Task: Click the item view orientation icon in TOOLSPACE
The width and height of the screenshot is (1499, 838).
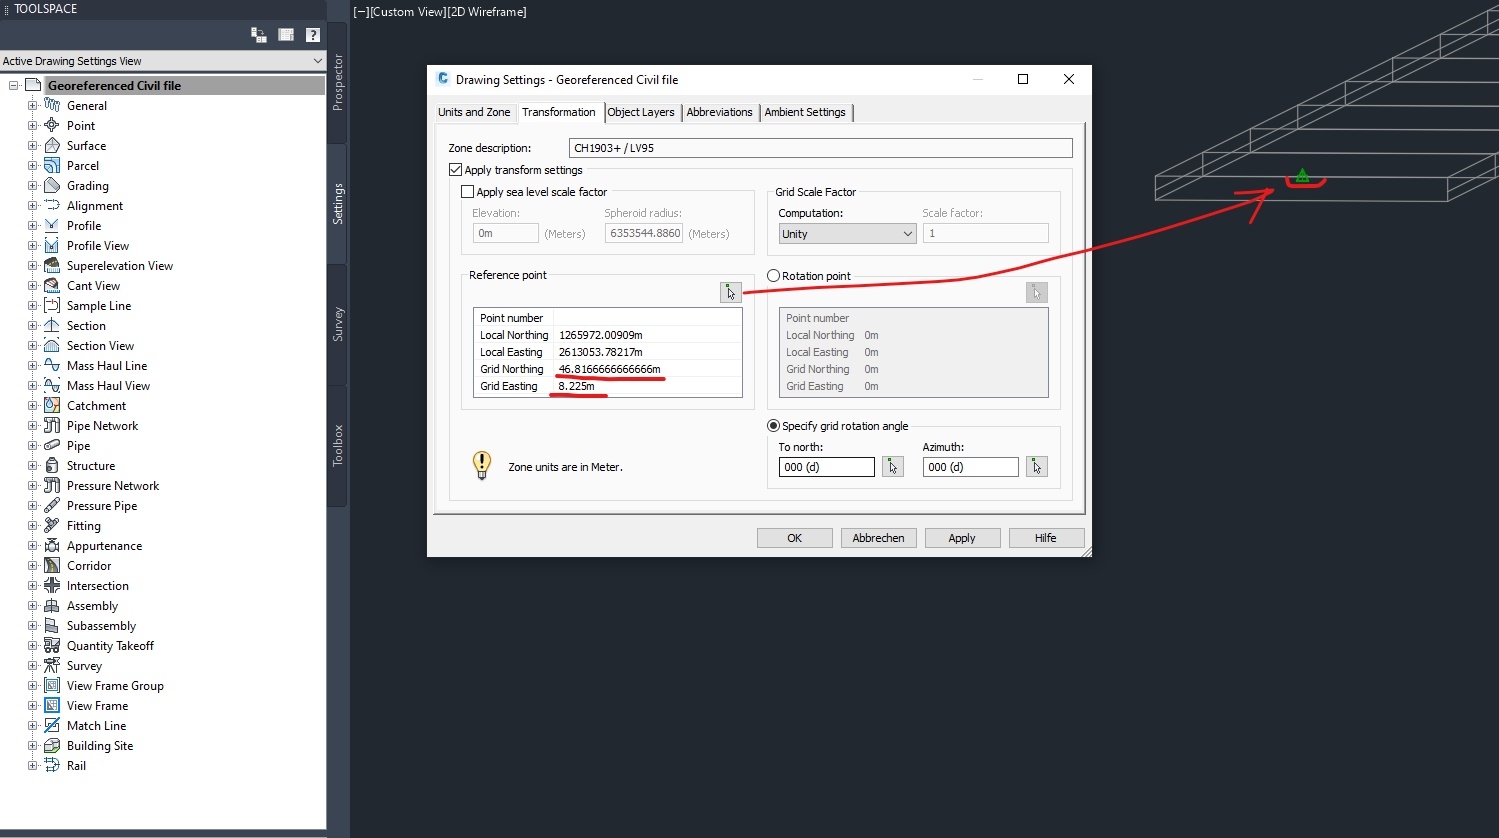Action: point(285,34)
